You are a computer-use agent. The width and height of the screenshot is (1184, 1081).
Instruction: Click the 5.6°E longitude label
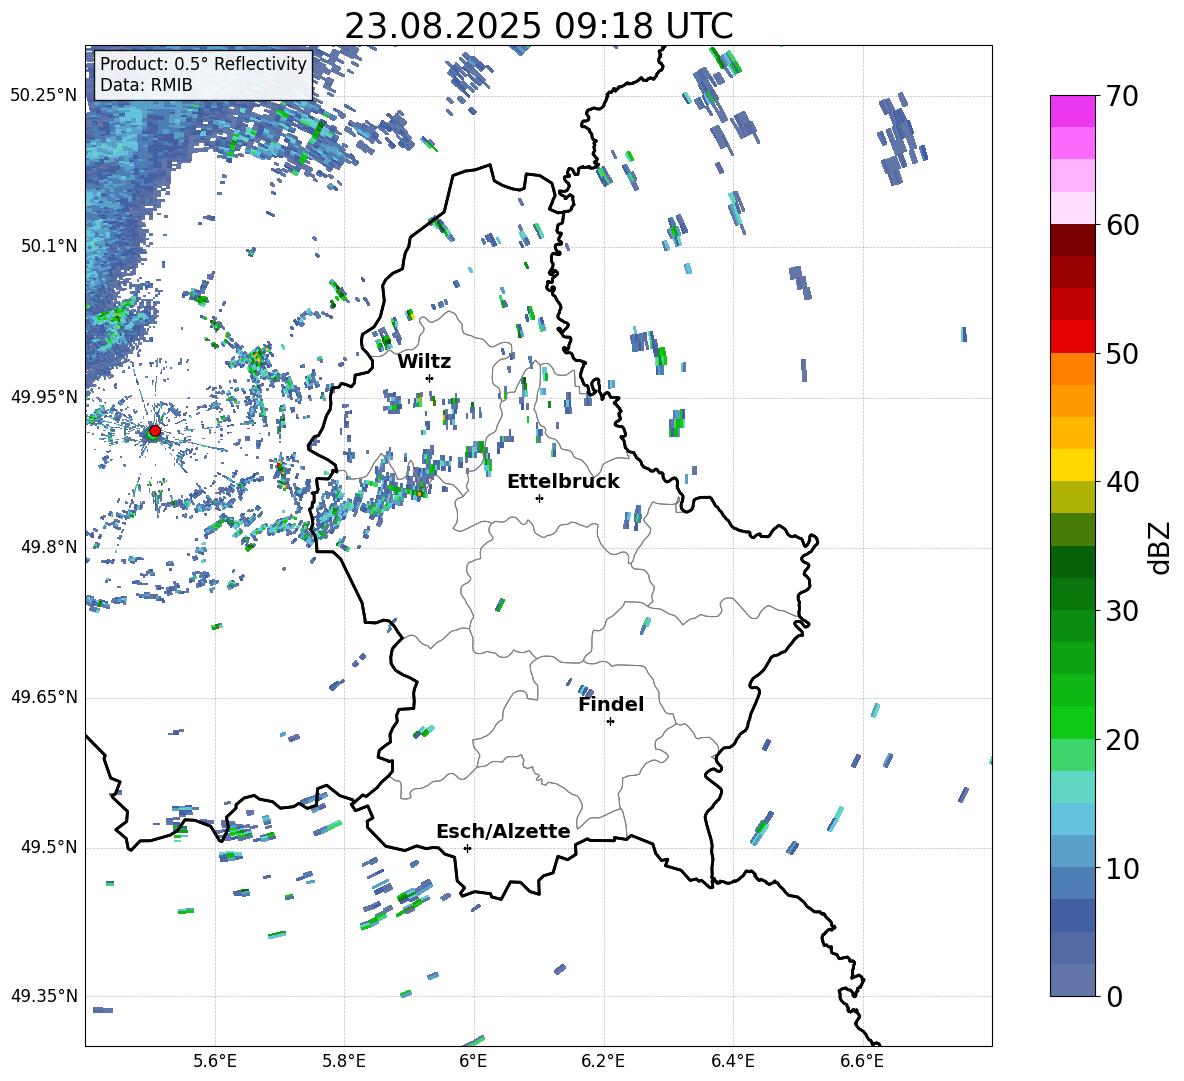tap(215, 1063)
